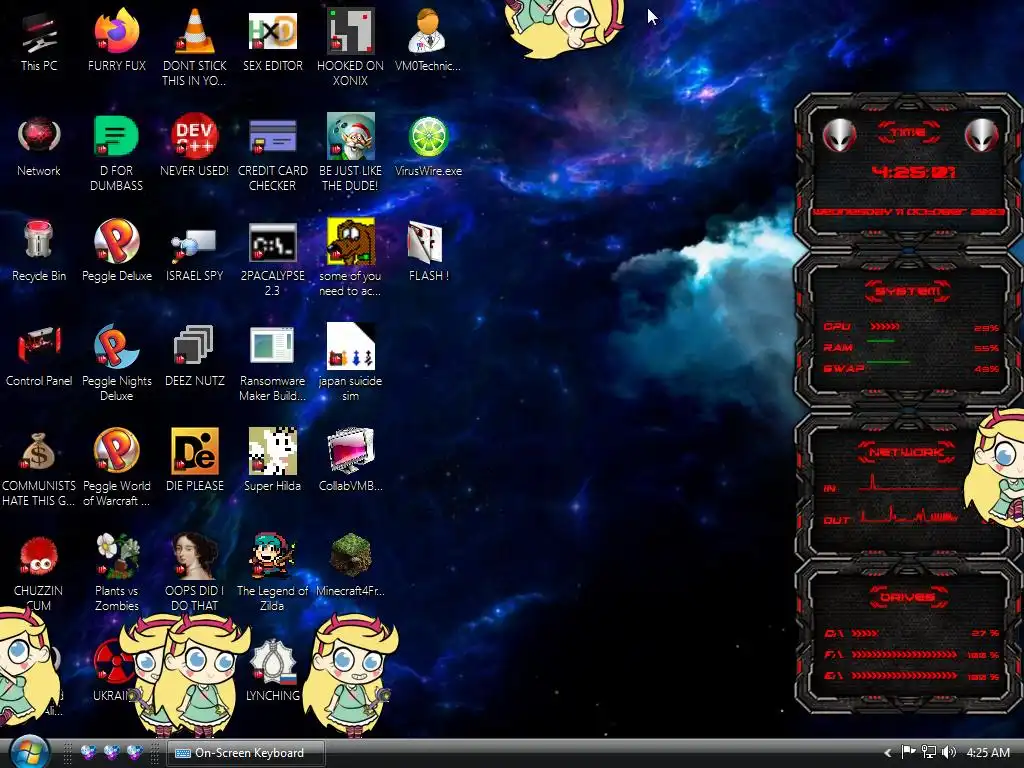Switch to On-Screen Keyboard taskbar button
1024x768 pixels.
tap(246, 753)
